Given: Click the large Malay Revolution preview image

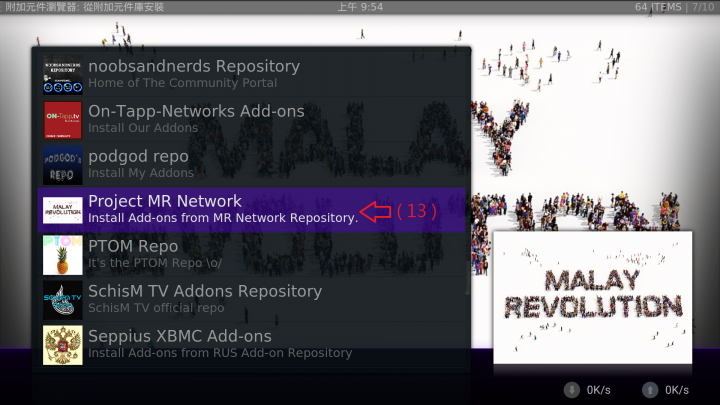Looking at the screenshot, I should (592, 298).
